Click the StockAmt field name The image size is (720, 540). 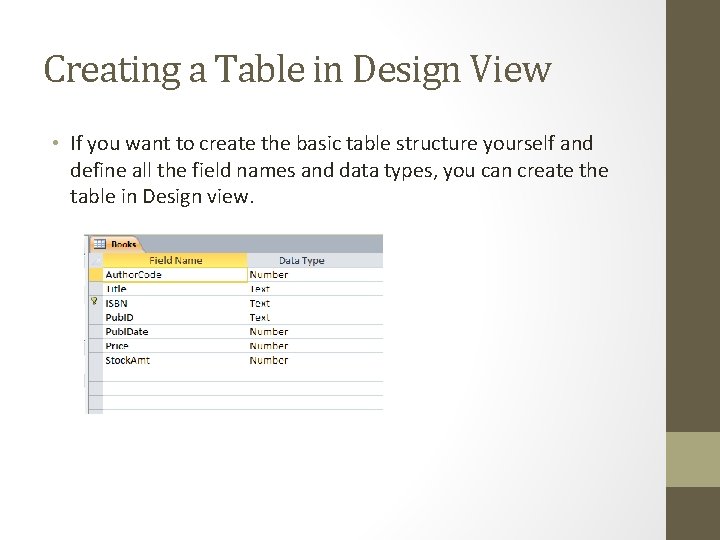(128, 360)
